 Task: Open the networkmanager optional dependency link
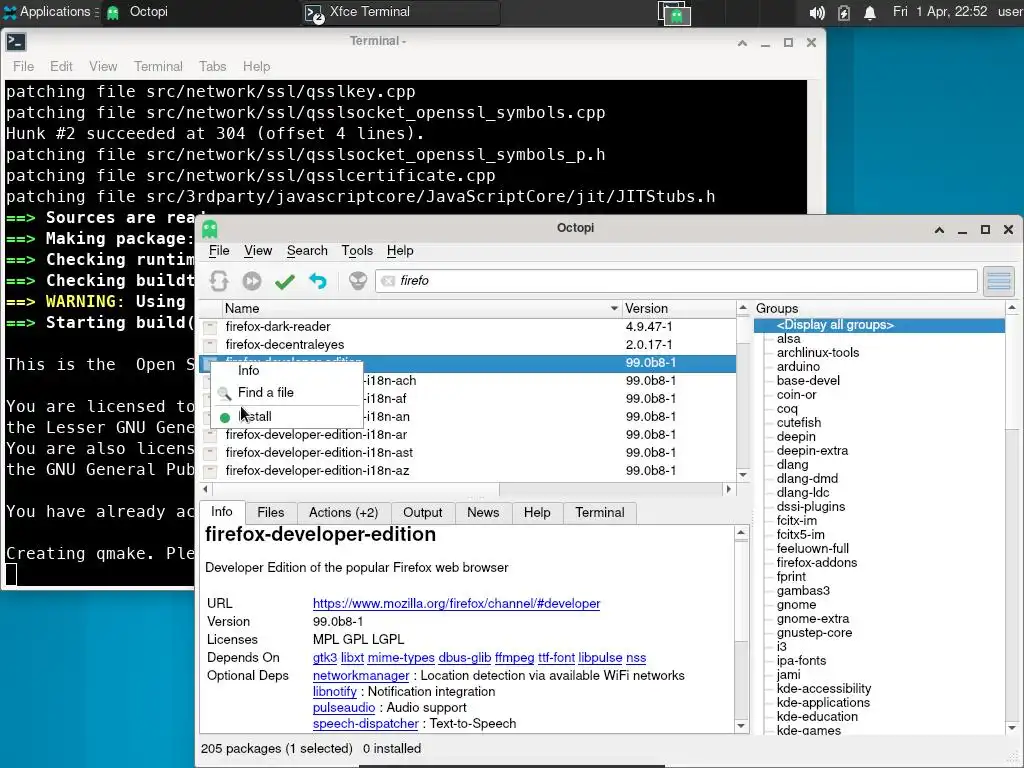(x=360, y=676)
